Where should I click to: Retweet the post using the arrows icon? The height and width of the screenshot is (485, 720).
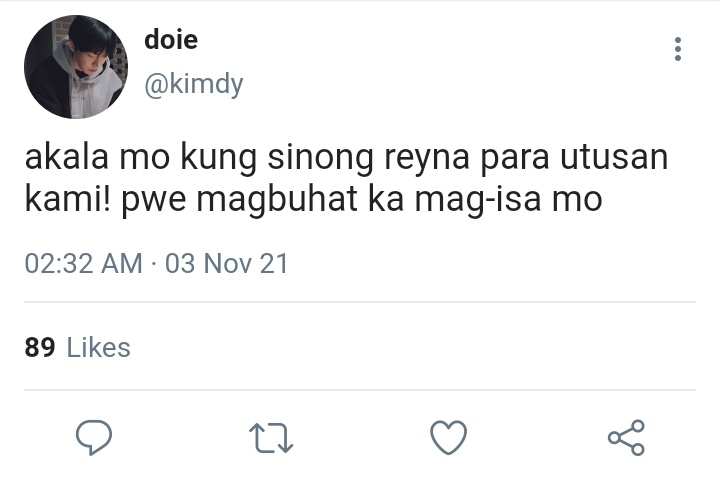click(271, 438)
